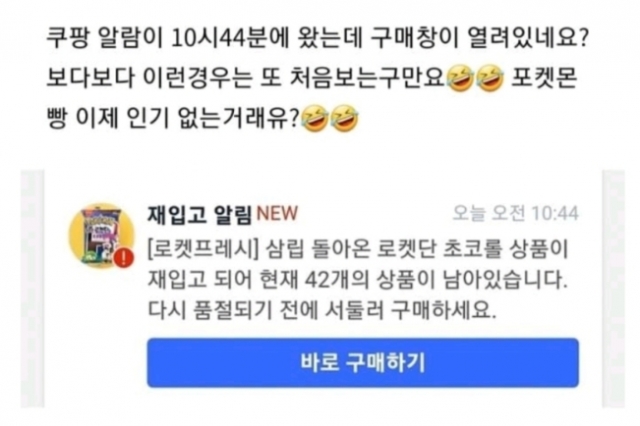Click the line mentioning 42개의 상품이 남아있습니다

358,280
